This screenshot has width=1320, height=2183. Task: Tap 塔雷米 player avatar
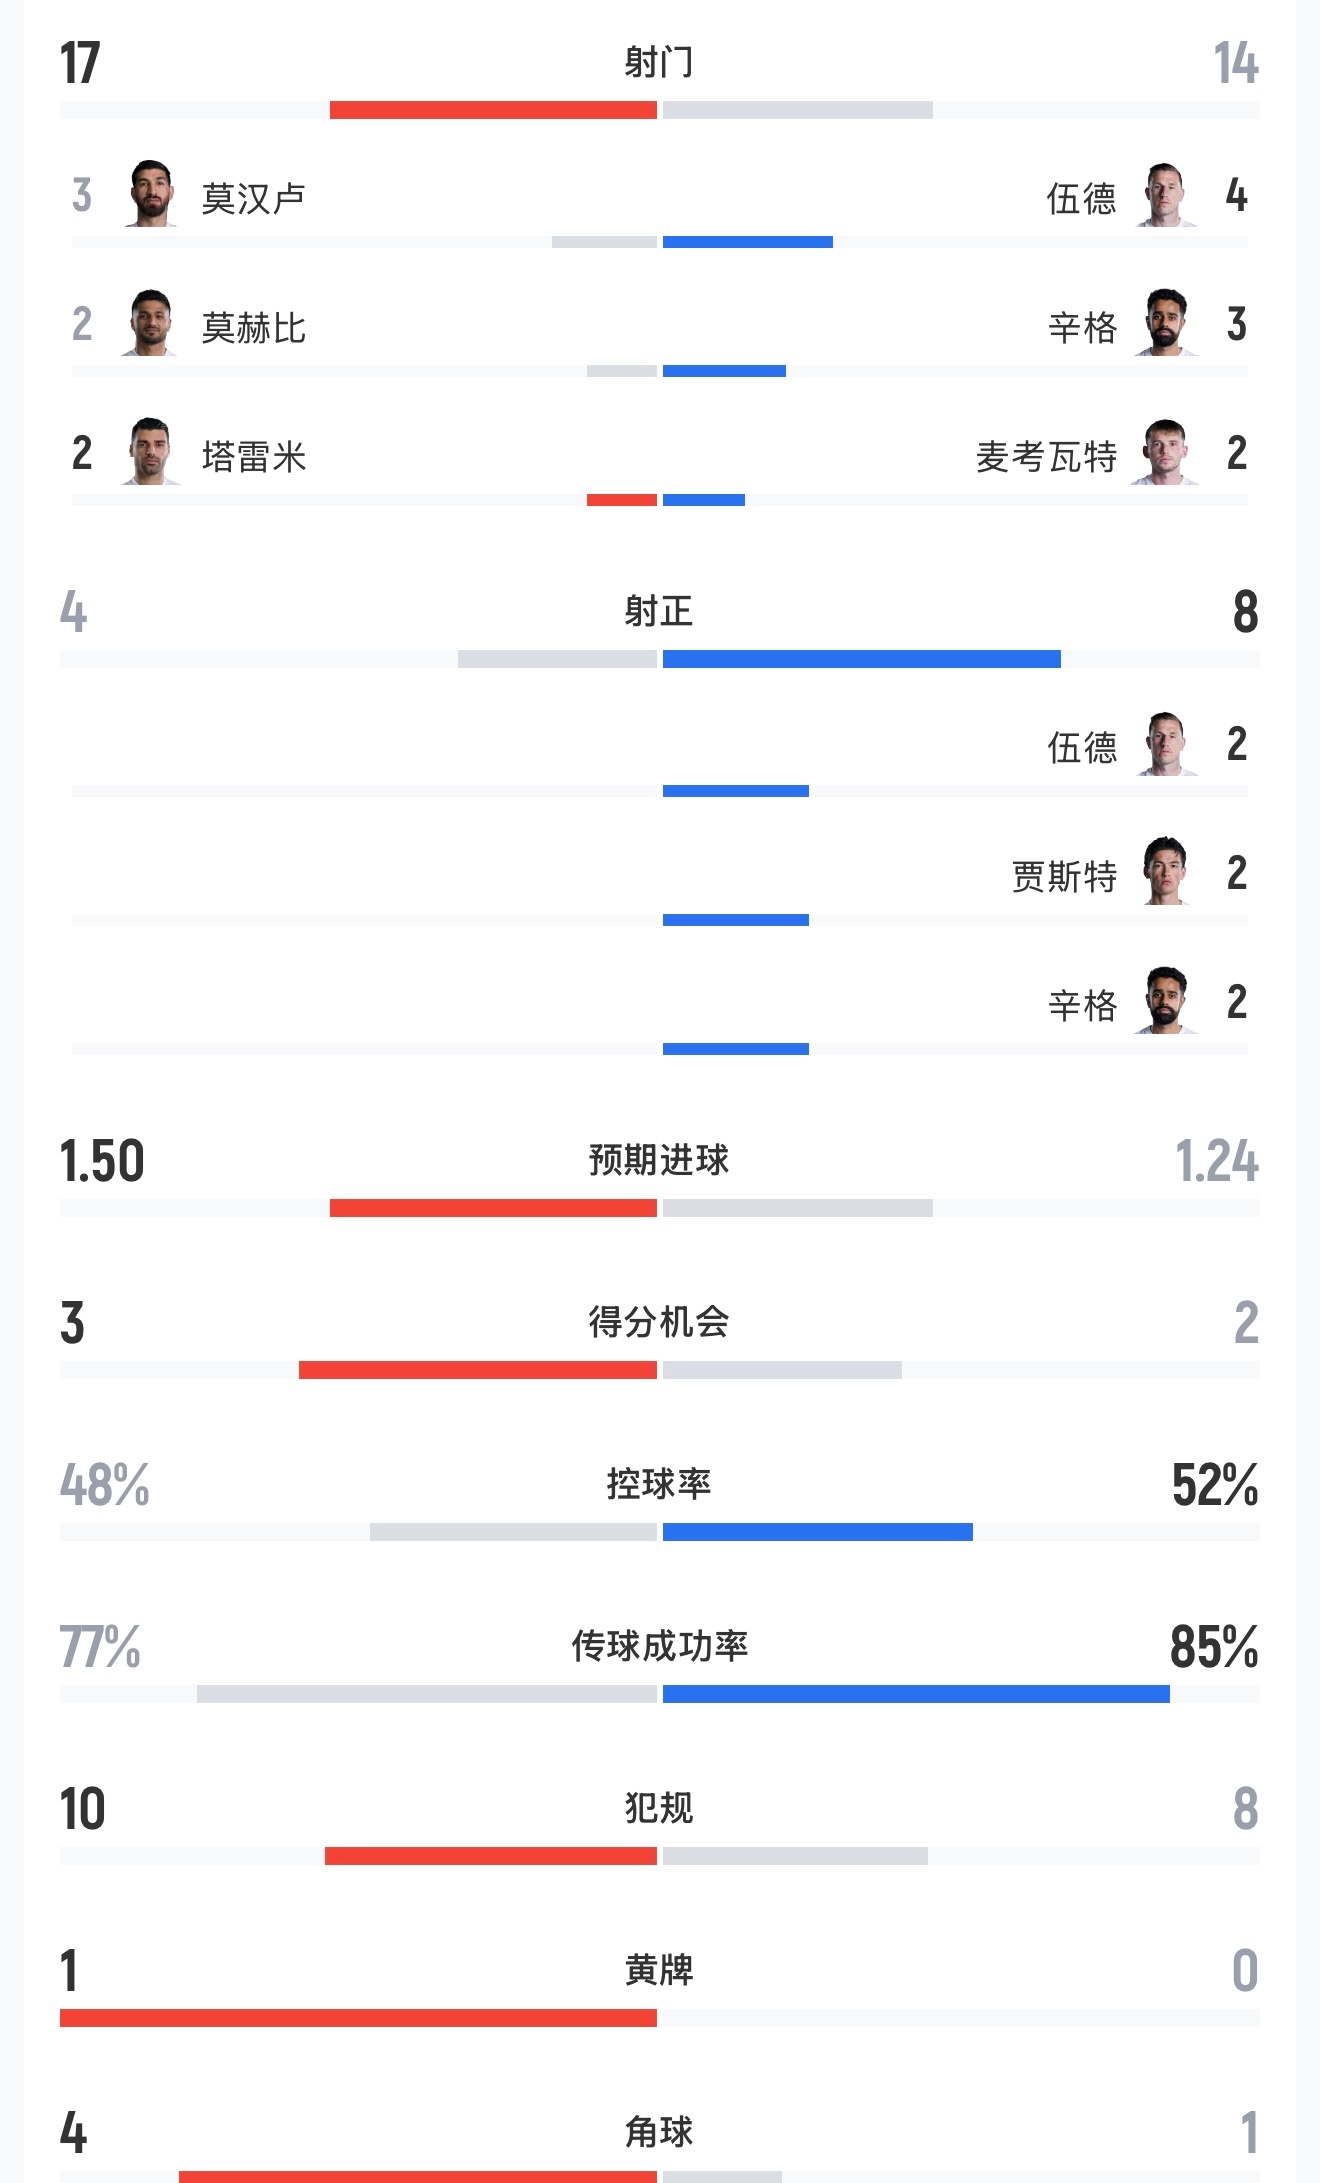pyautogui.click(x=151, y=452)
